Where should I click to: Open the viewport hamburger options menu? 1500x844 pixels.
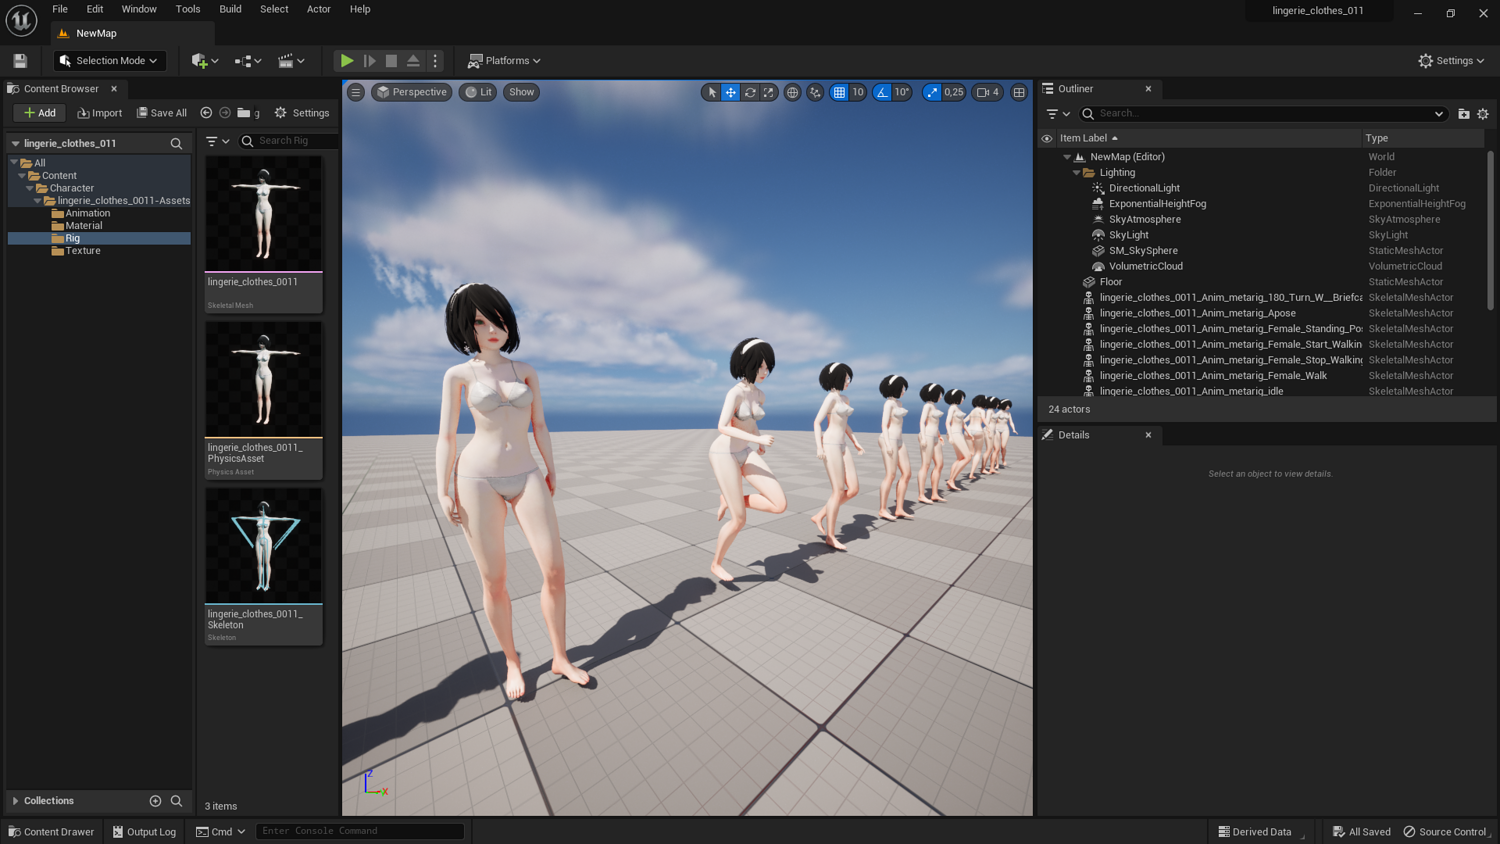[x=356, y=92]
